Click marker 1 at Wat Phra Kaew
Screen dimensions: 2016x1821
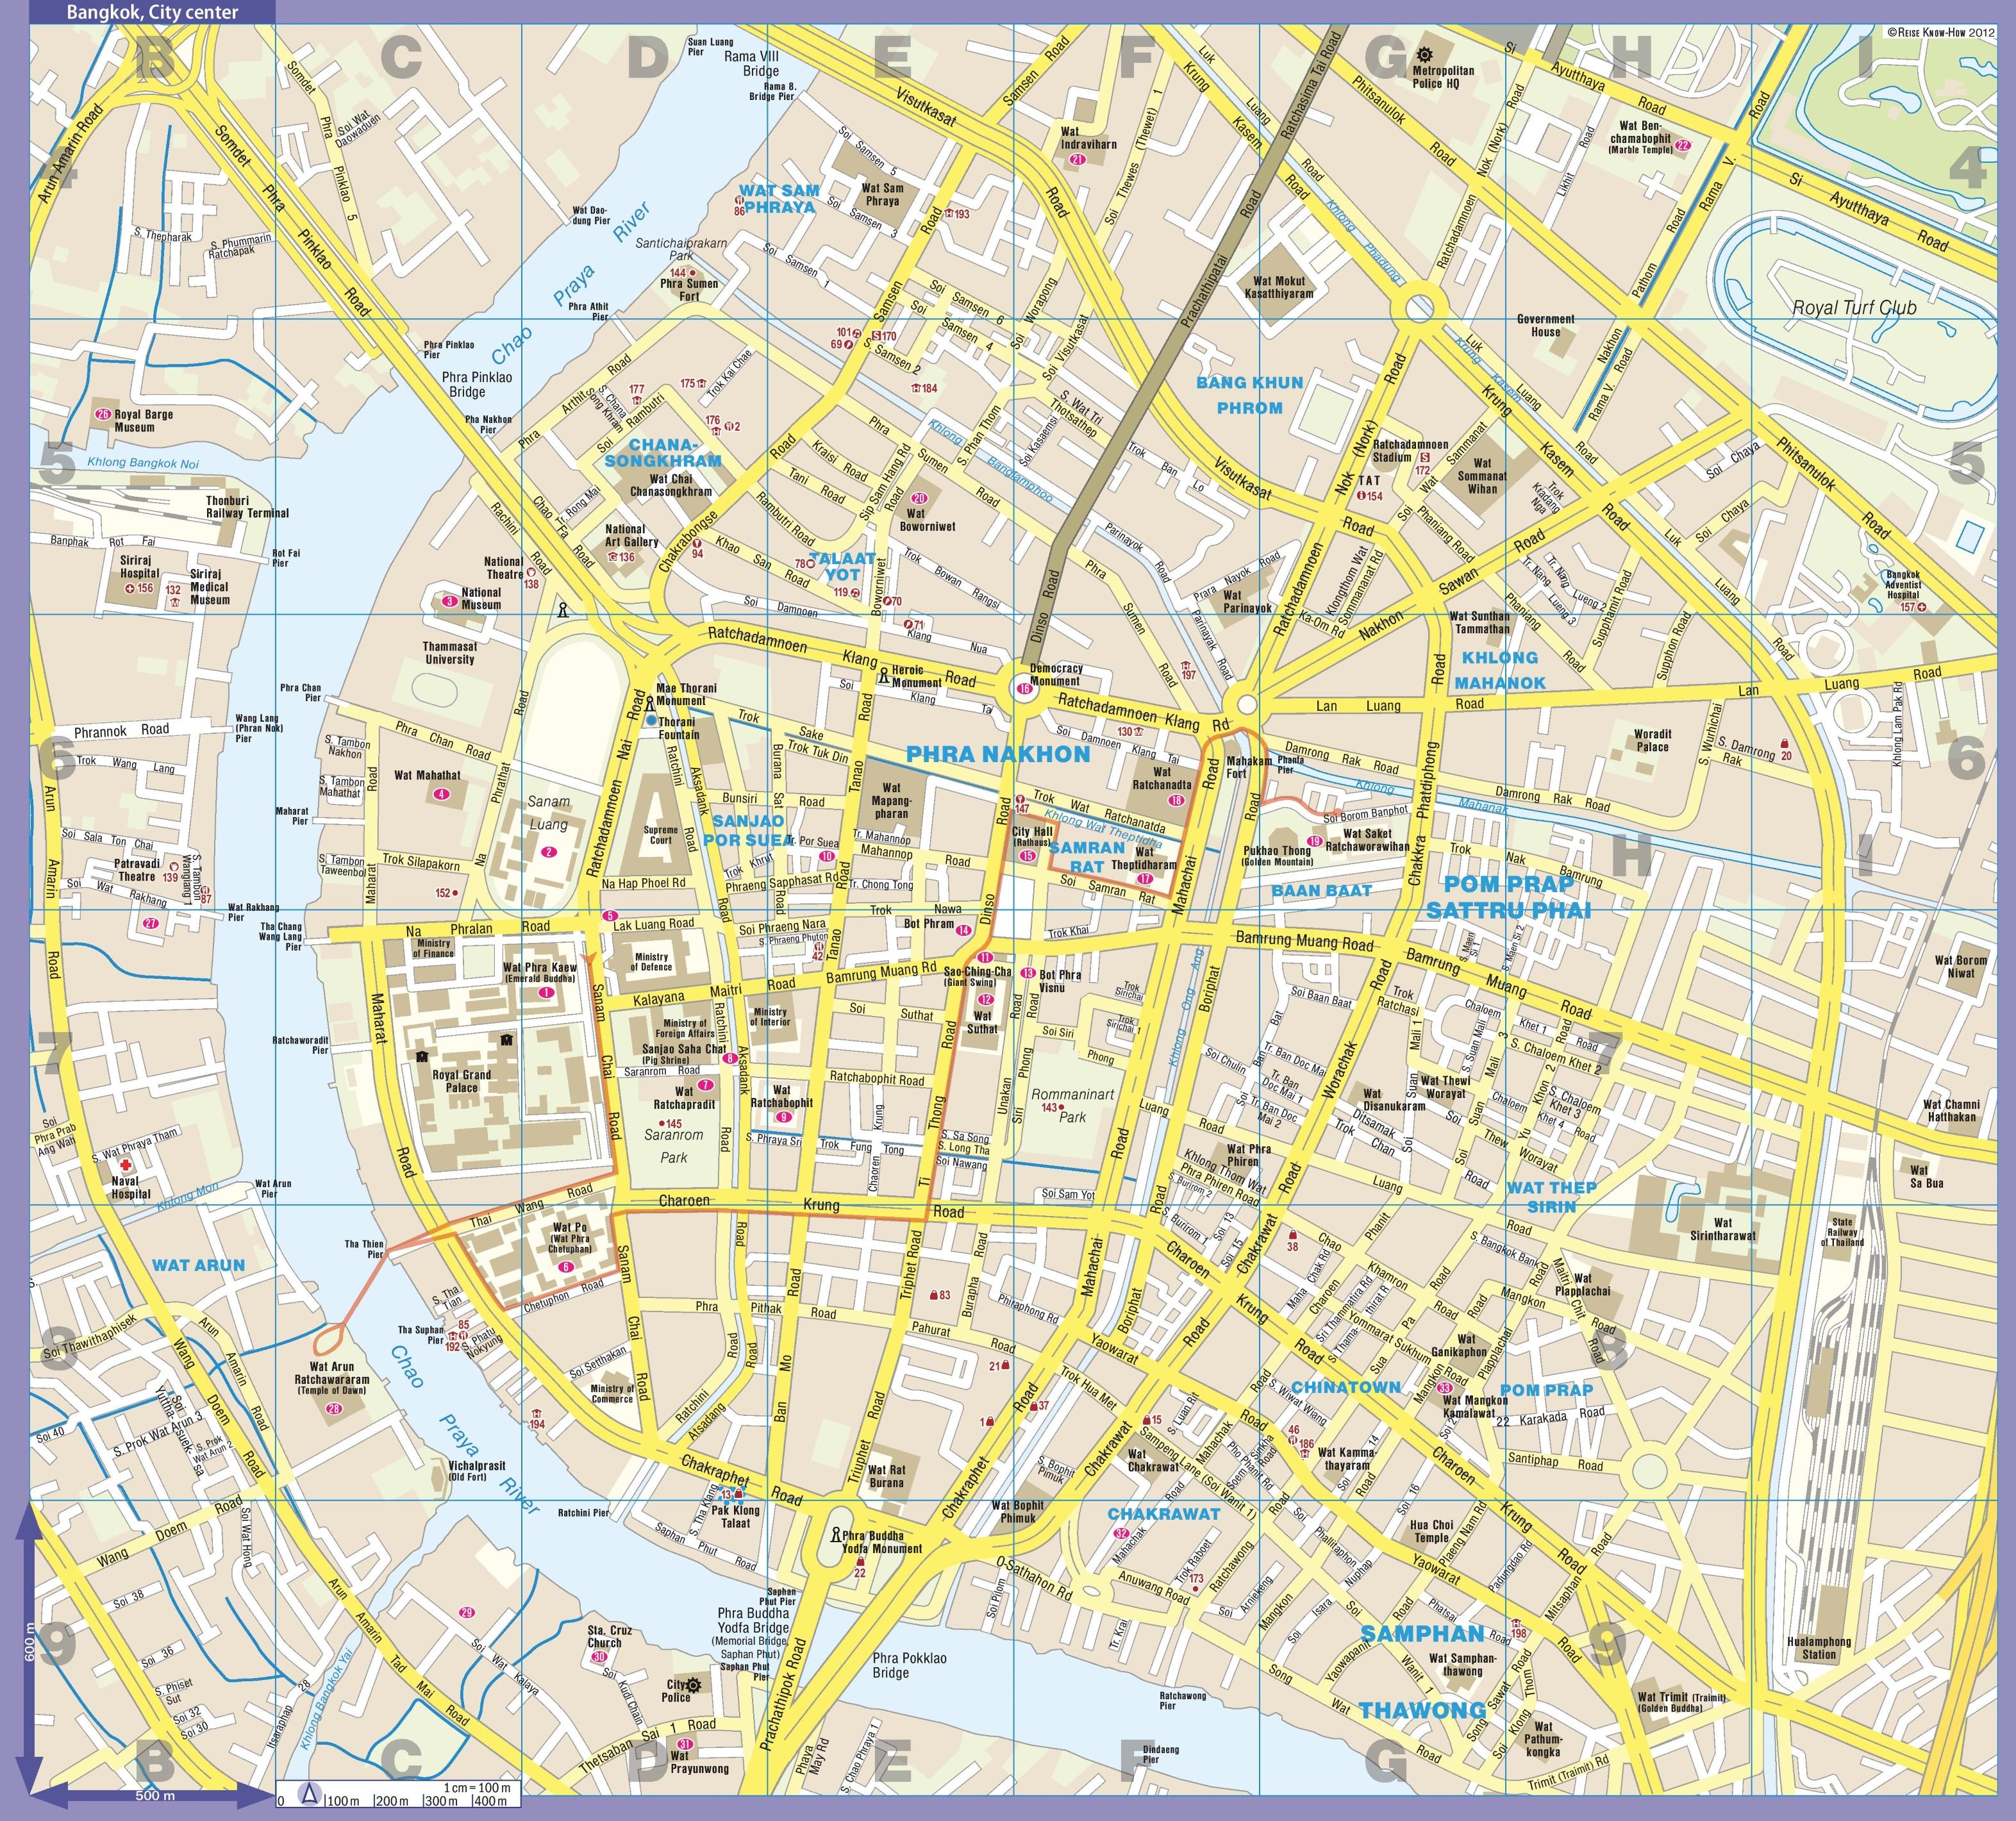click(546, 992)
